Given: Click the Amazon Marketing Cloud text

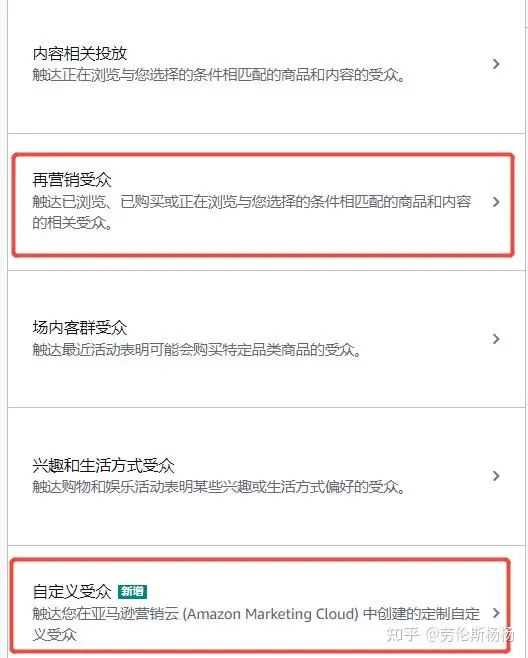Looking at the screenshot, I should (271, 614).
